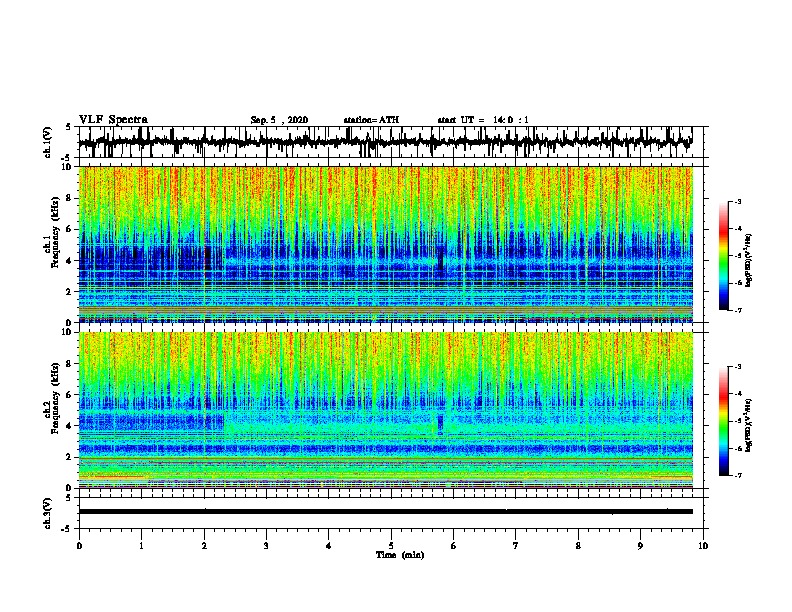
Task: Select the ch.2 "Frequency (kHz)" axis label
Action: click(x=55, y=398)
